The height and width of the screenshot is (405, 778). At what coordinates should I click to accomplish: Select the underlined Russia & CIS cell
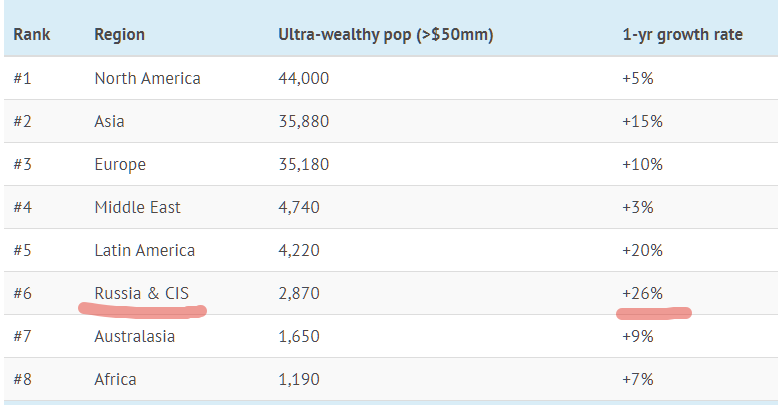(141, 293)
